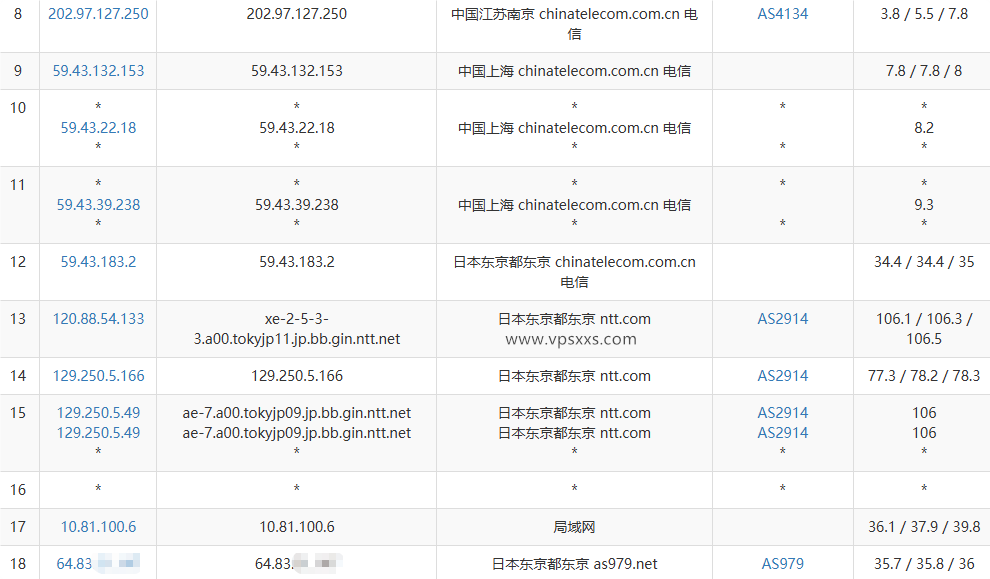Screen dimensions: 990x579
Task: Open the partially blurred blue 64.83 link in hop 18
Action: [x=98, y=563]
